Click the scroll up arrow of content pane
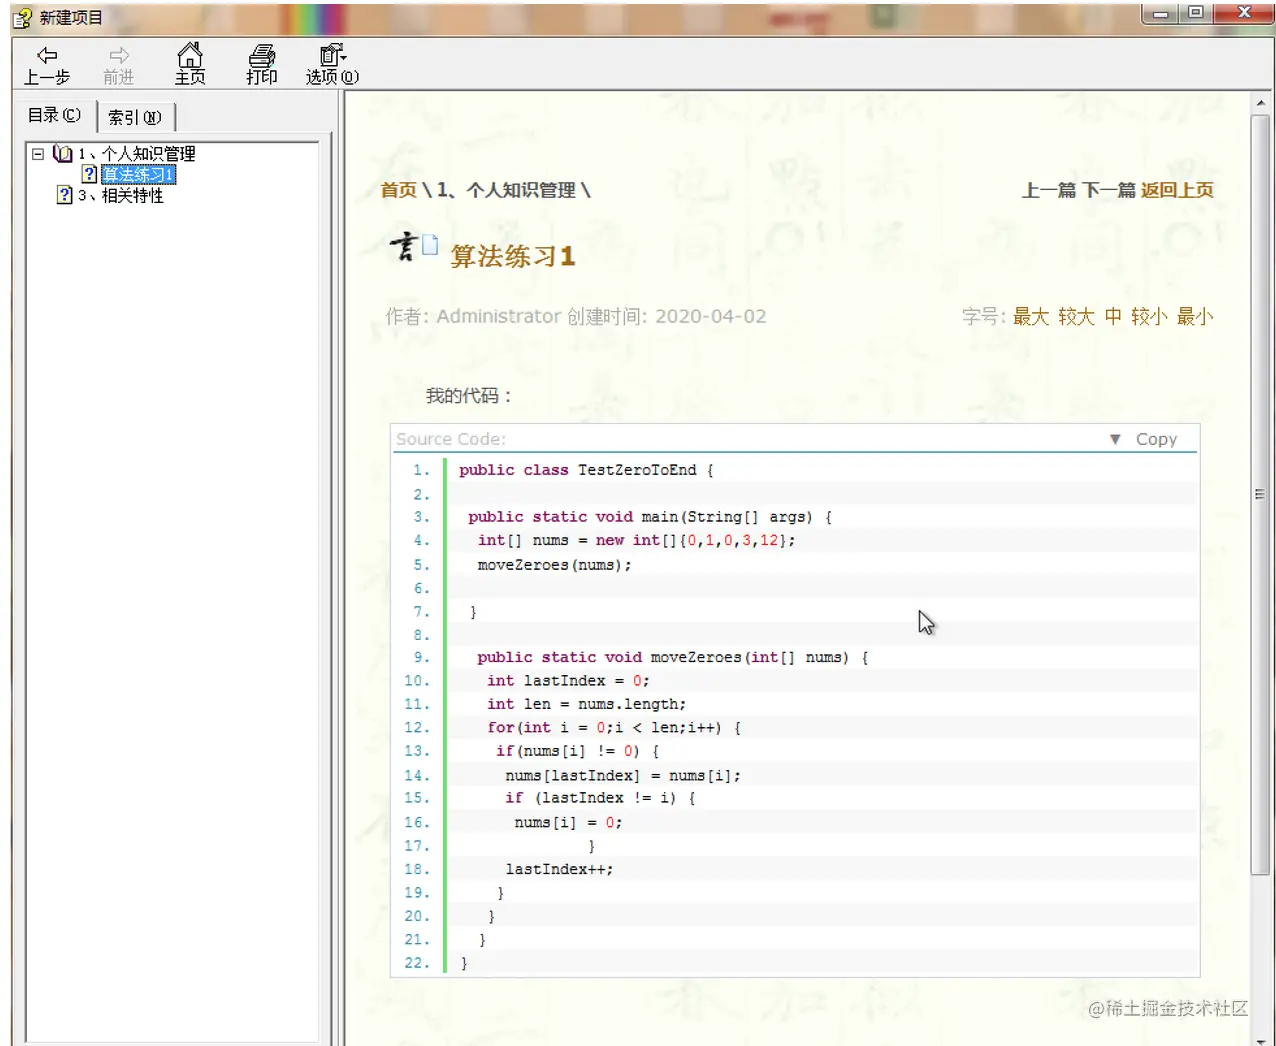1276x1046 pixels. coord(1260,101)
